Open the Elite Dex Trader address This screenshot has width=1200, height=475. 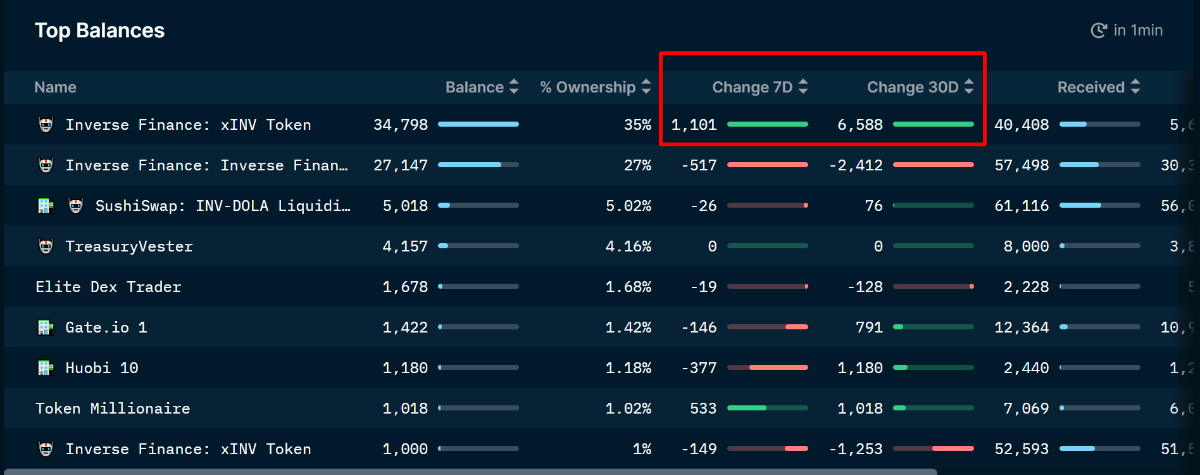108,287
